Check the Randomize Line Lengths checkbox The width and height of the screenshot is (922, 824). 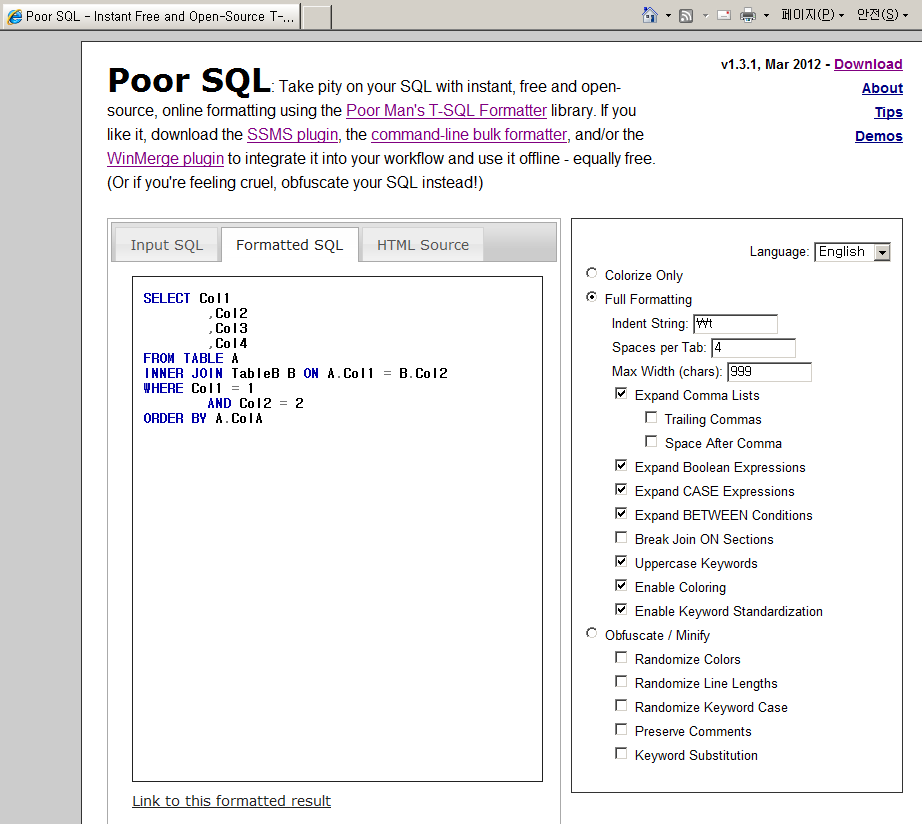621,682
